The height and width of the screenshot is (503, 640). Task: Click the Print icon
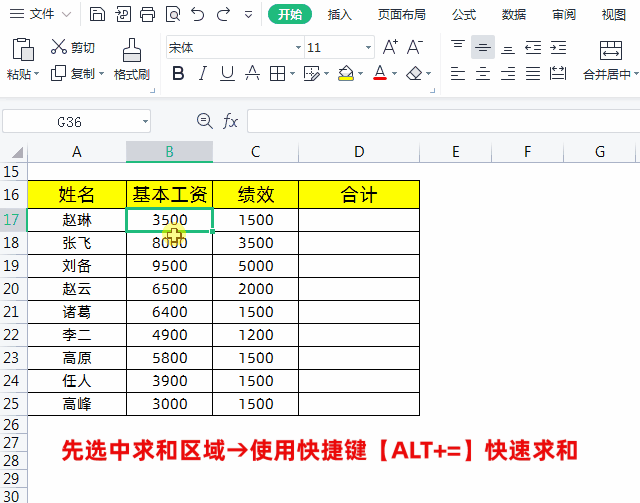[x=147, y=14]
